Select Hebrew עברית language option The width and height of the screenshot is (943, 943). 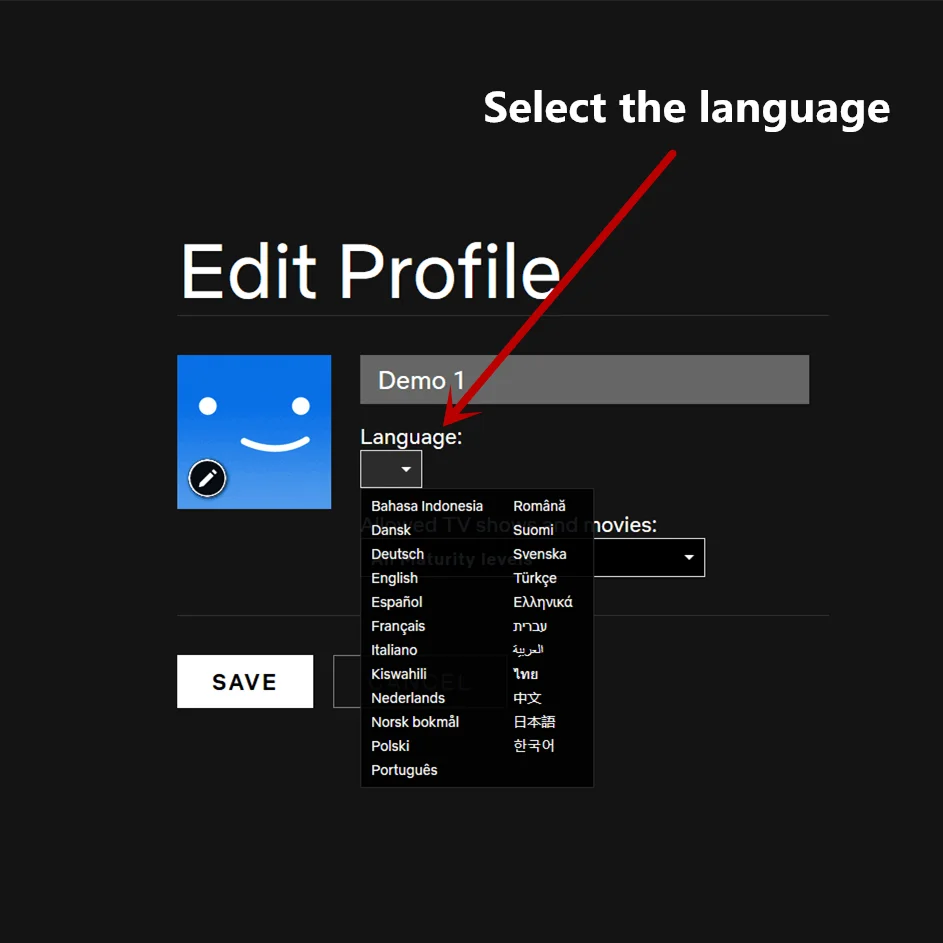530,626
